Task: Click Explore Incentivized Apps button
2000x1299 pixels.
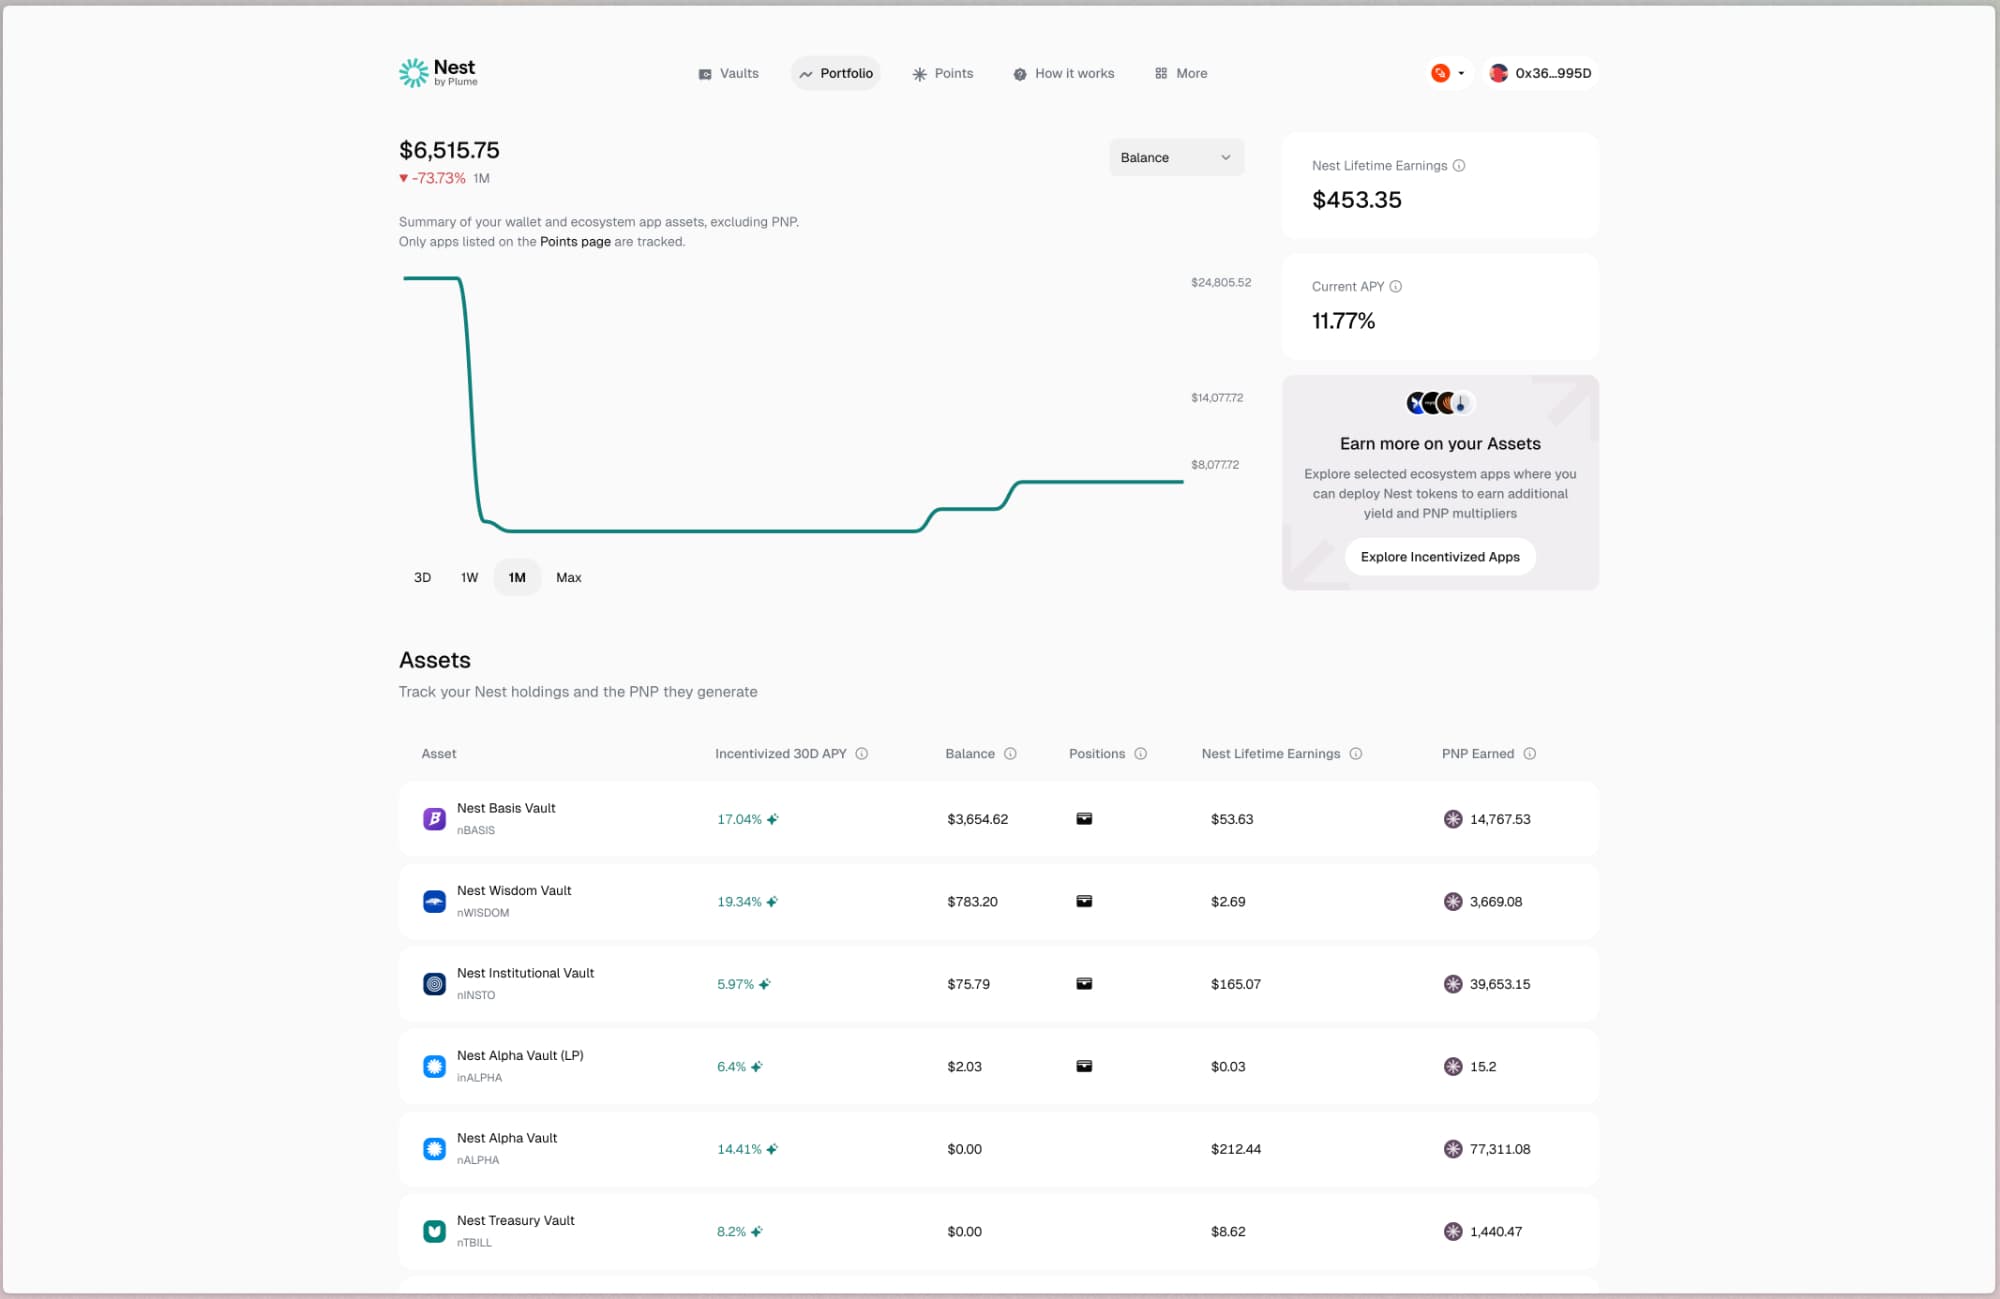Action: pos(1439,557)
